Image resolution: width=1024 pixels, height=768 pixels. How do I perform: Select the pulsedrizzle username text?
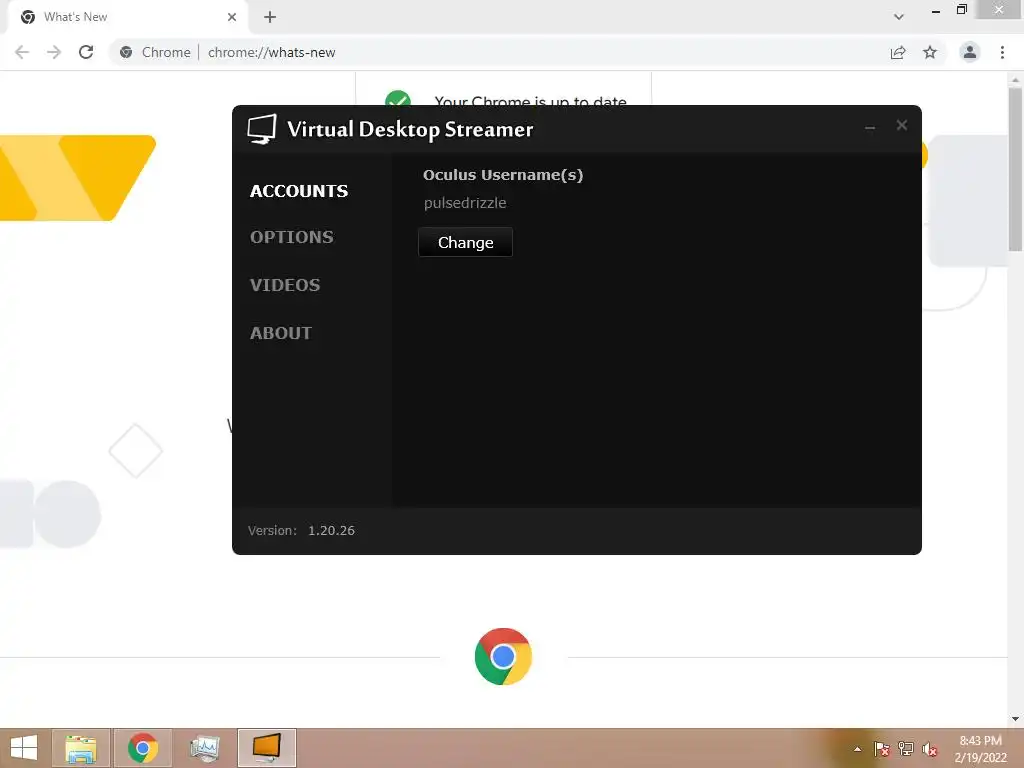(x=465, y=203)
